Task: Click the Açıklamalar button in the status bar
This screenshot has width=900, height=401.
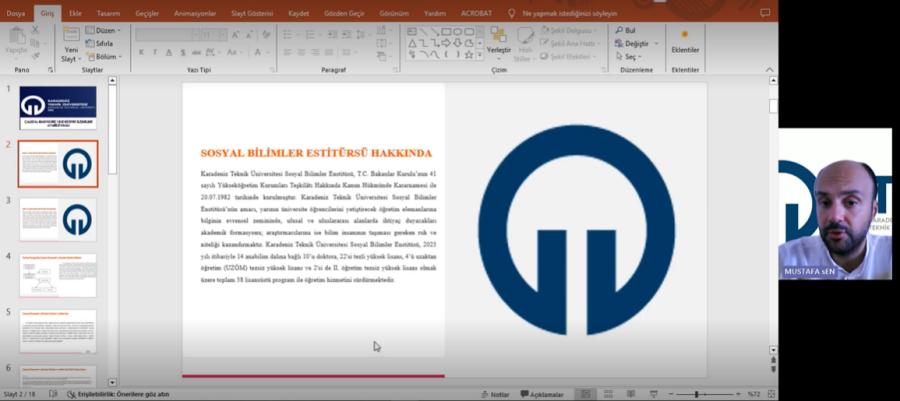Action: (542, 394)
